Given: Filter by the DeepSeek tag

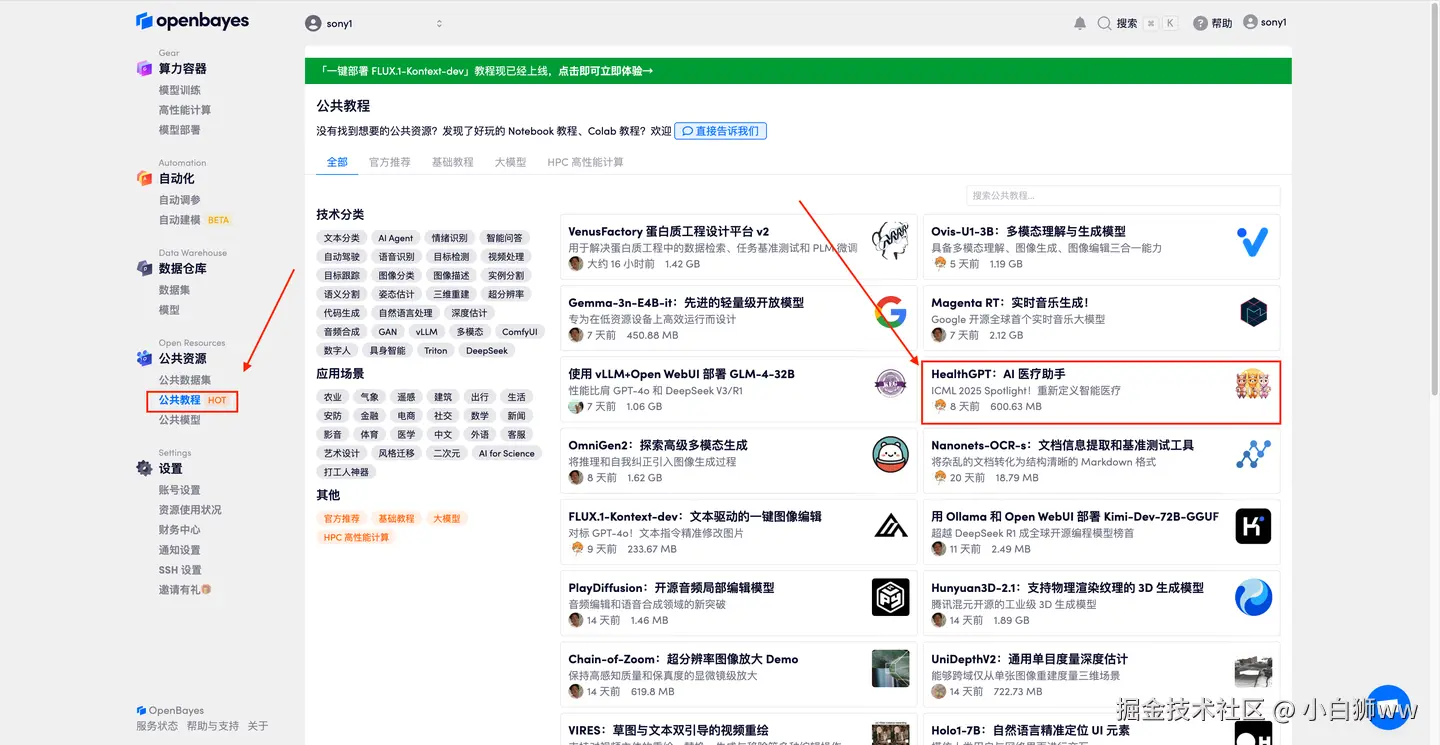Looking at the screenshot, I should coord(487,351).
